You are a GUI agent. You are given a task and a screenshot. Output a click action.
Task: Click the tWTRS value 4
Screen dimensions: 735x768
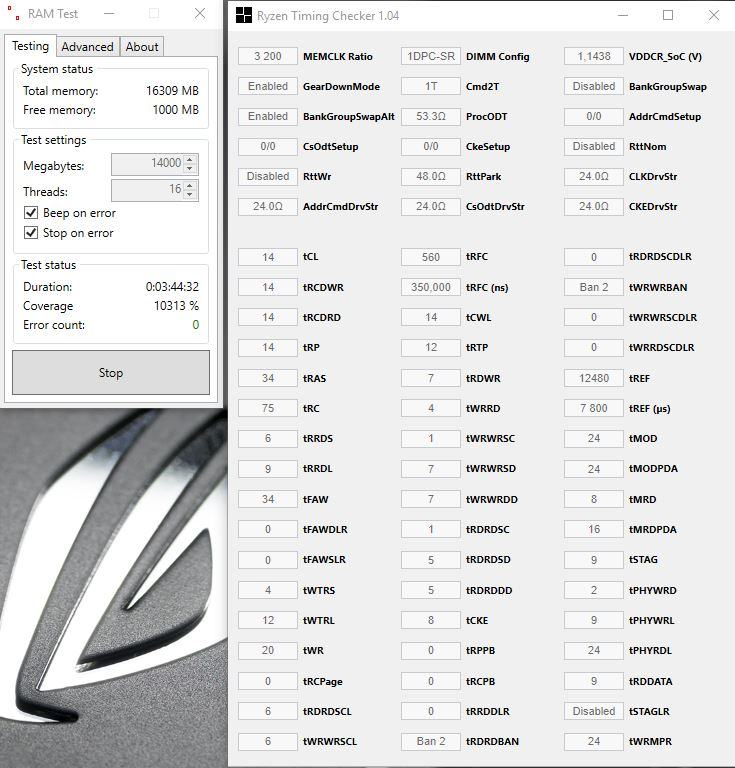[268, 590]
